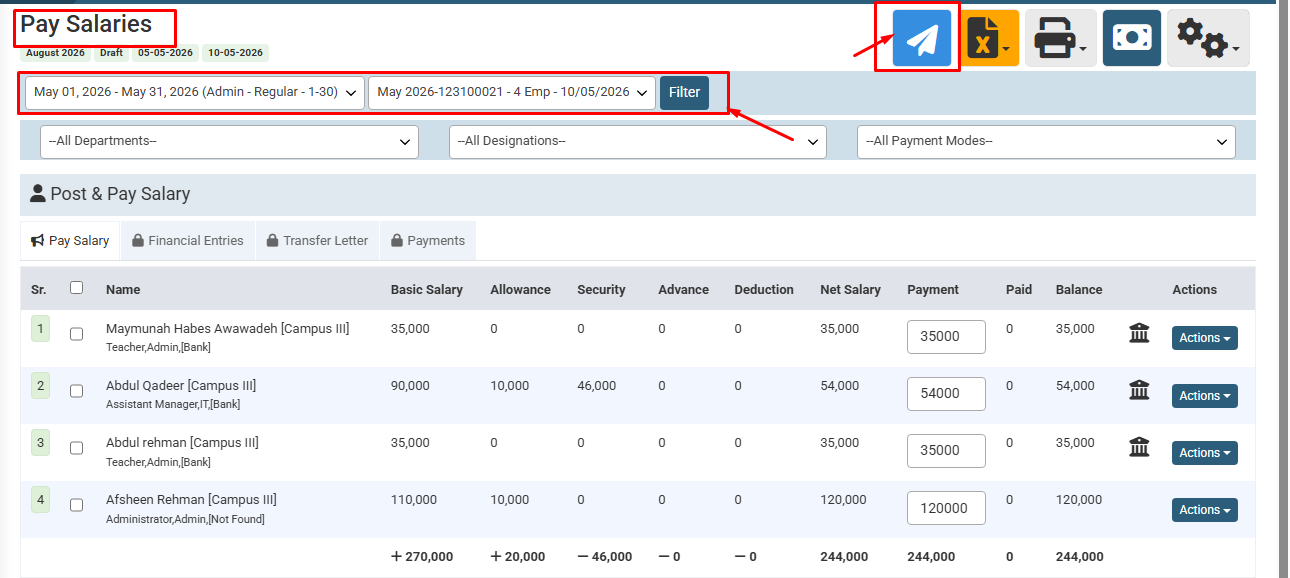Check the box for Abdul rehman

tap(77, 449)
